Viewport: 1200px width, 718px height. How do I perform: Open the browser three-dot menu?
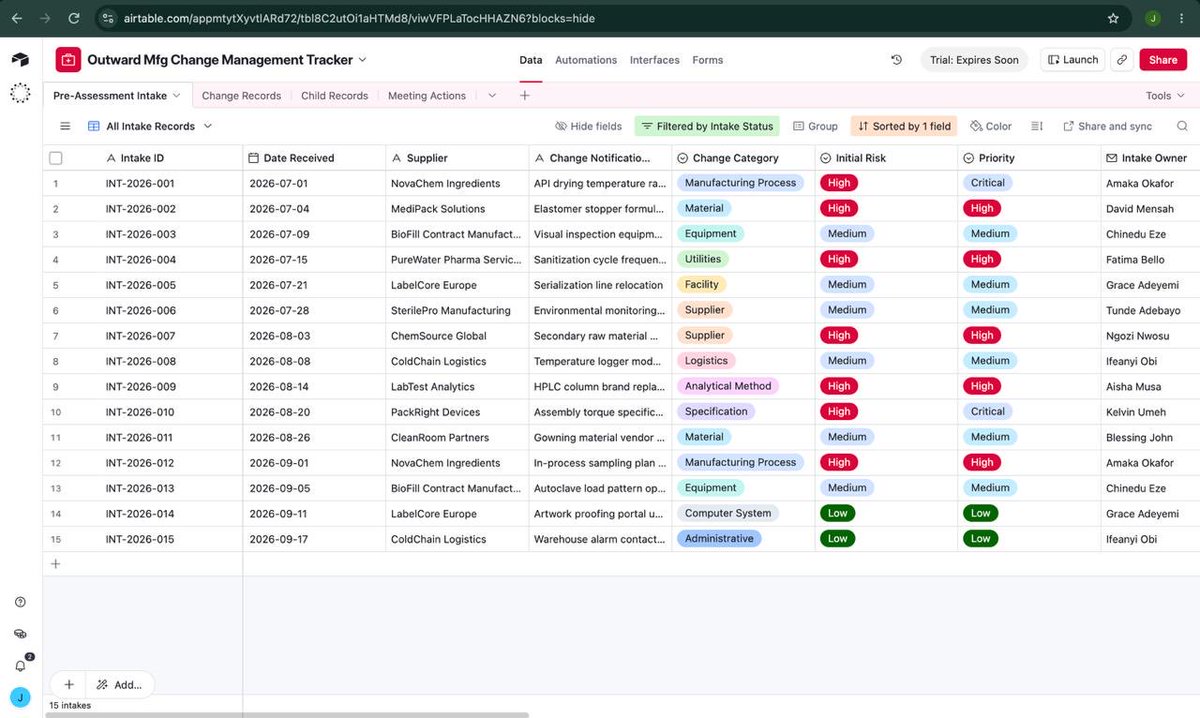point(1182,18)
